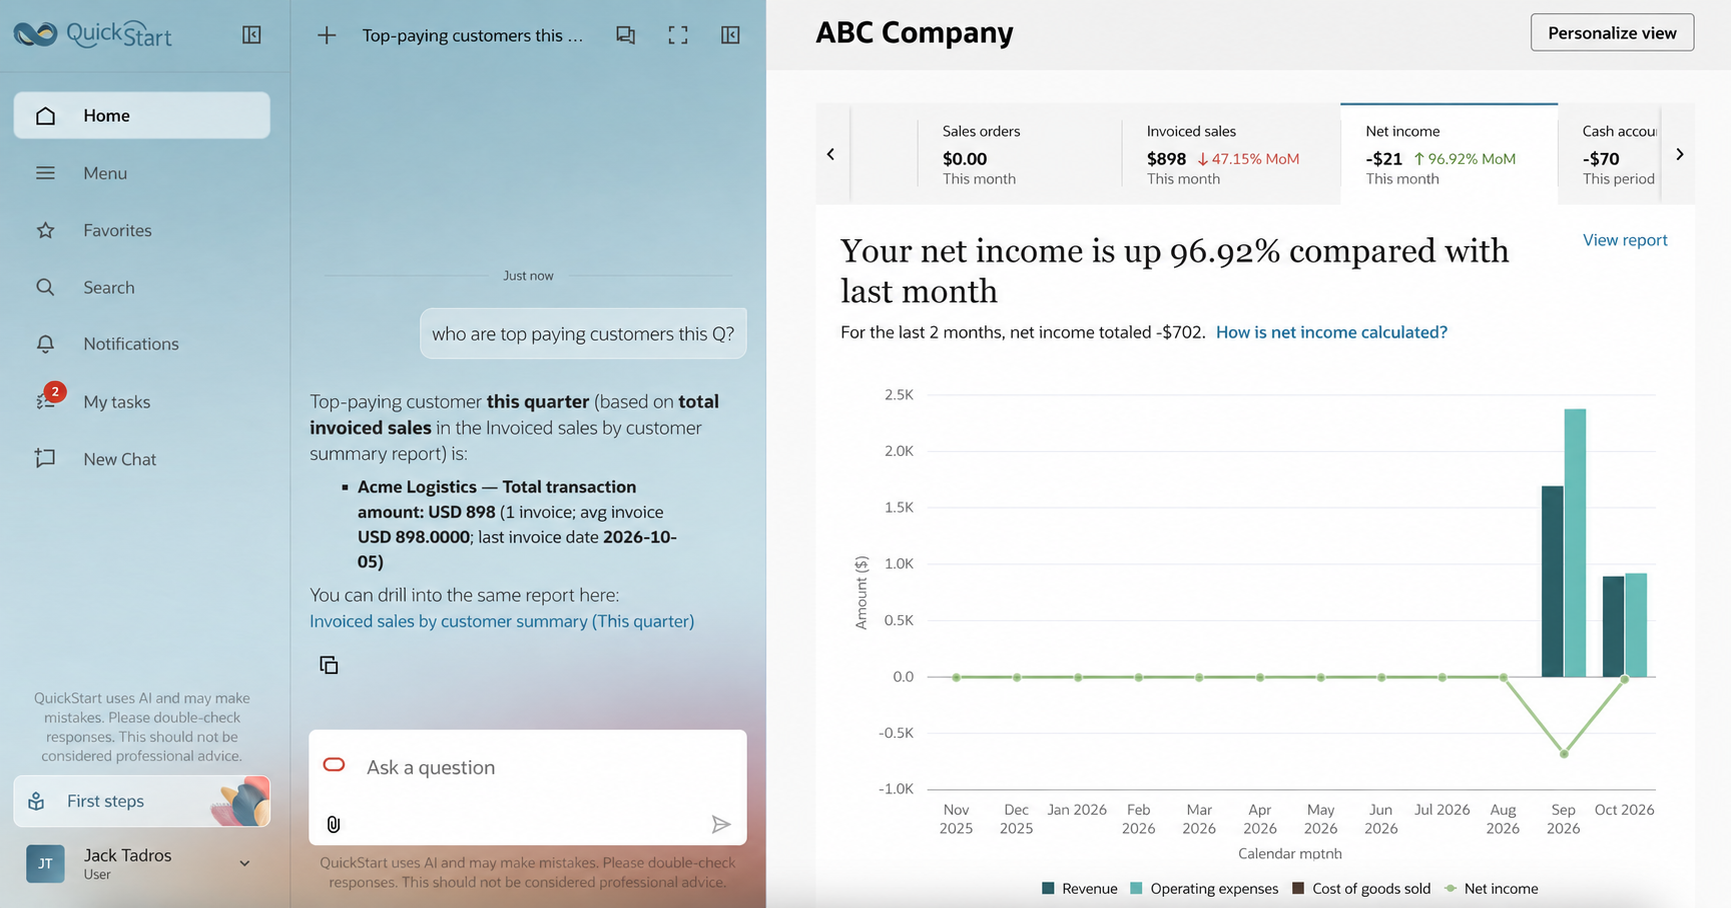Click the 96.92% MoM indicator
1731x908 pixels.
[x=1464, y=159]
